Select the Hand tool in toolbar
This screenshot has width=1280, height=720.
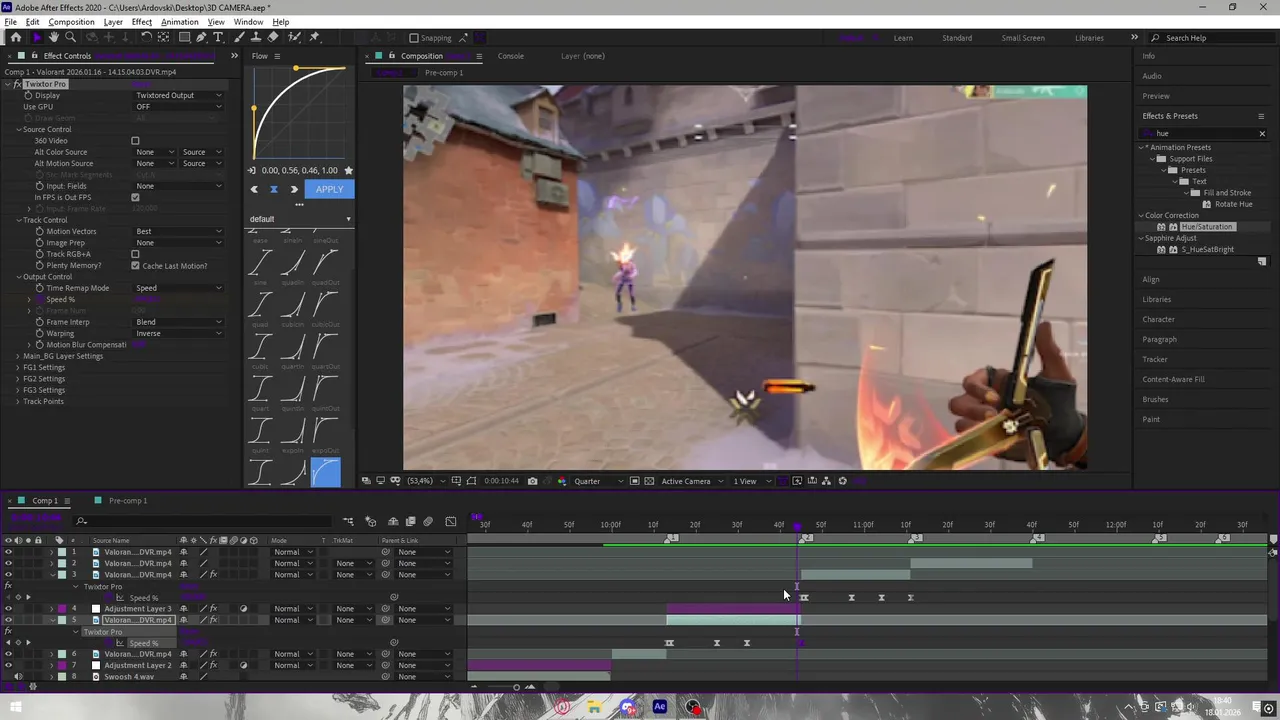[x=54, y=37]
